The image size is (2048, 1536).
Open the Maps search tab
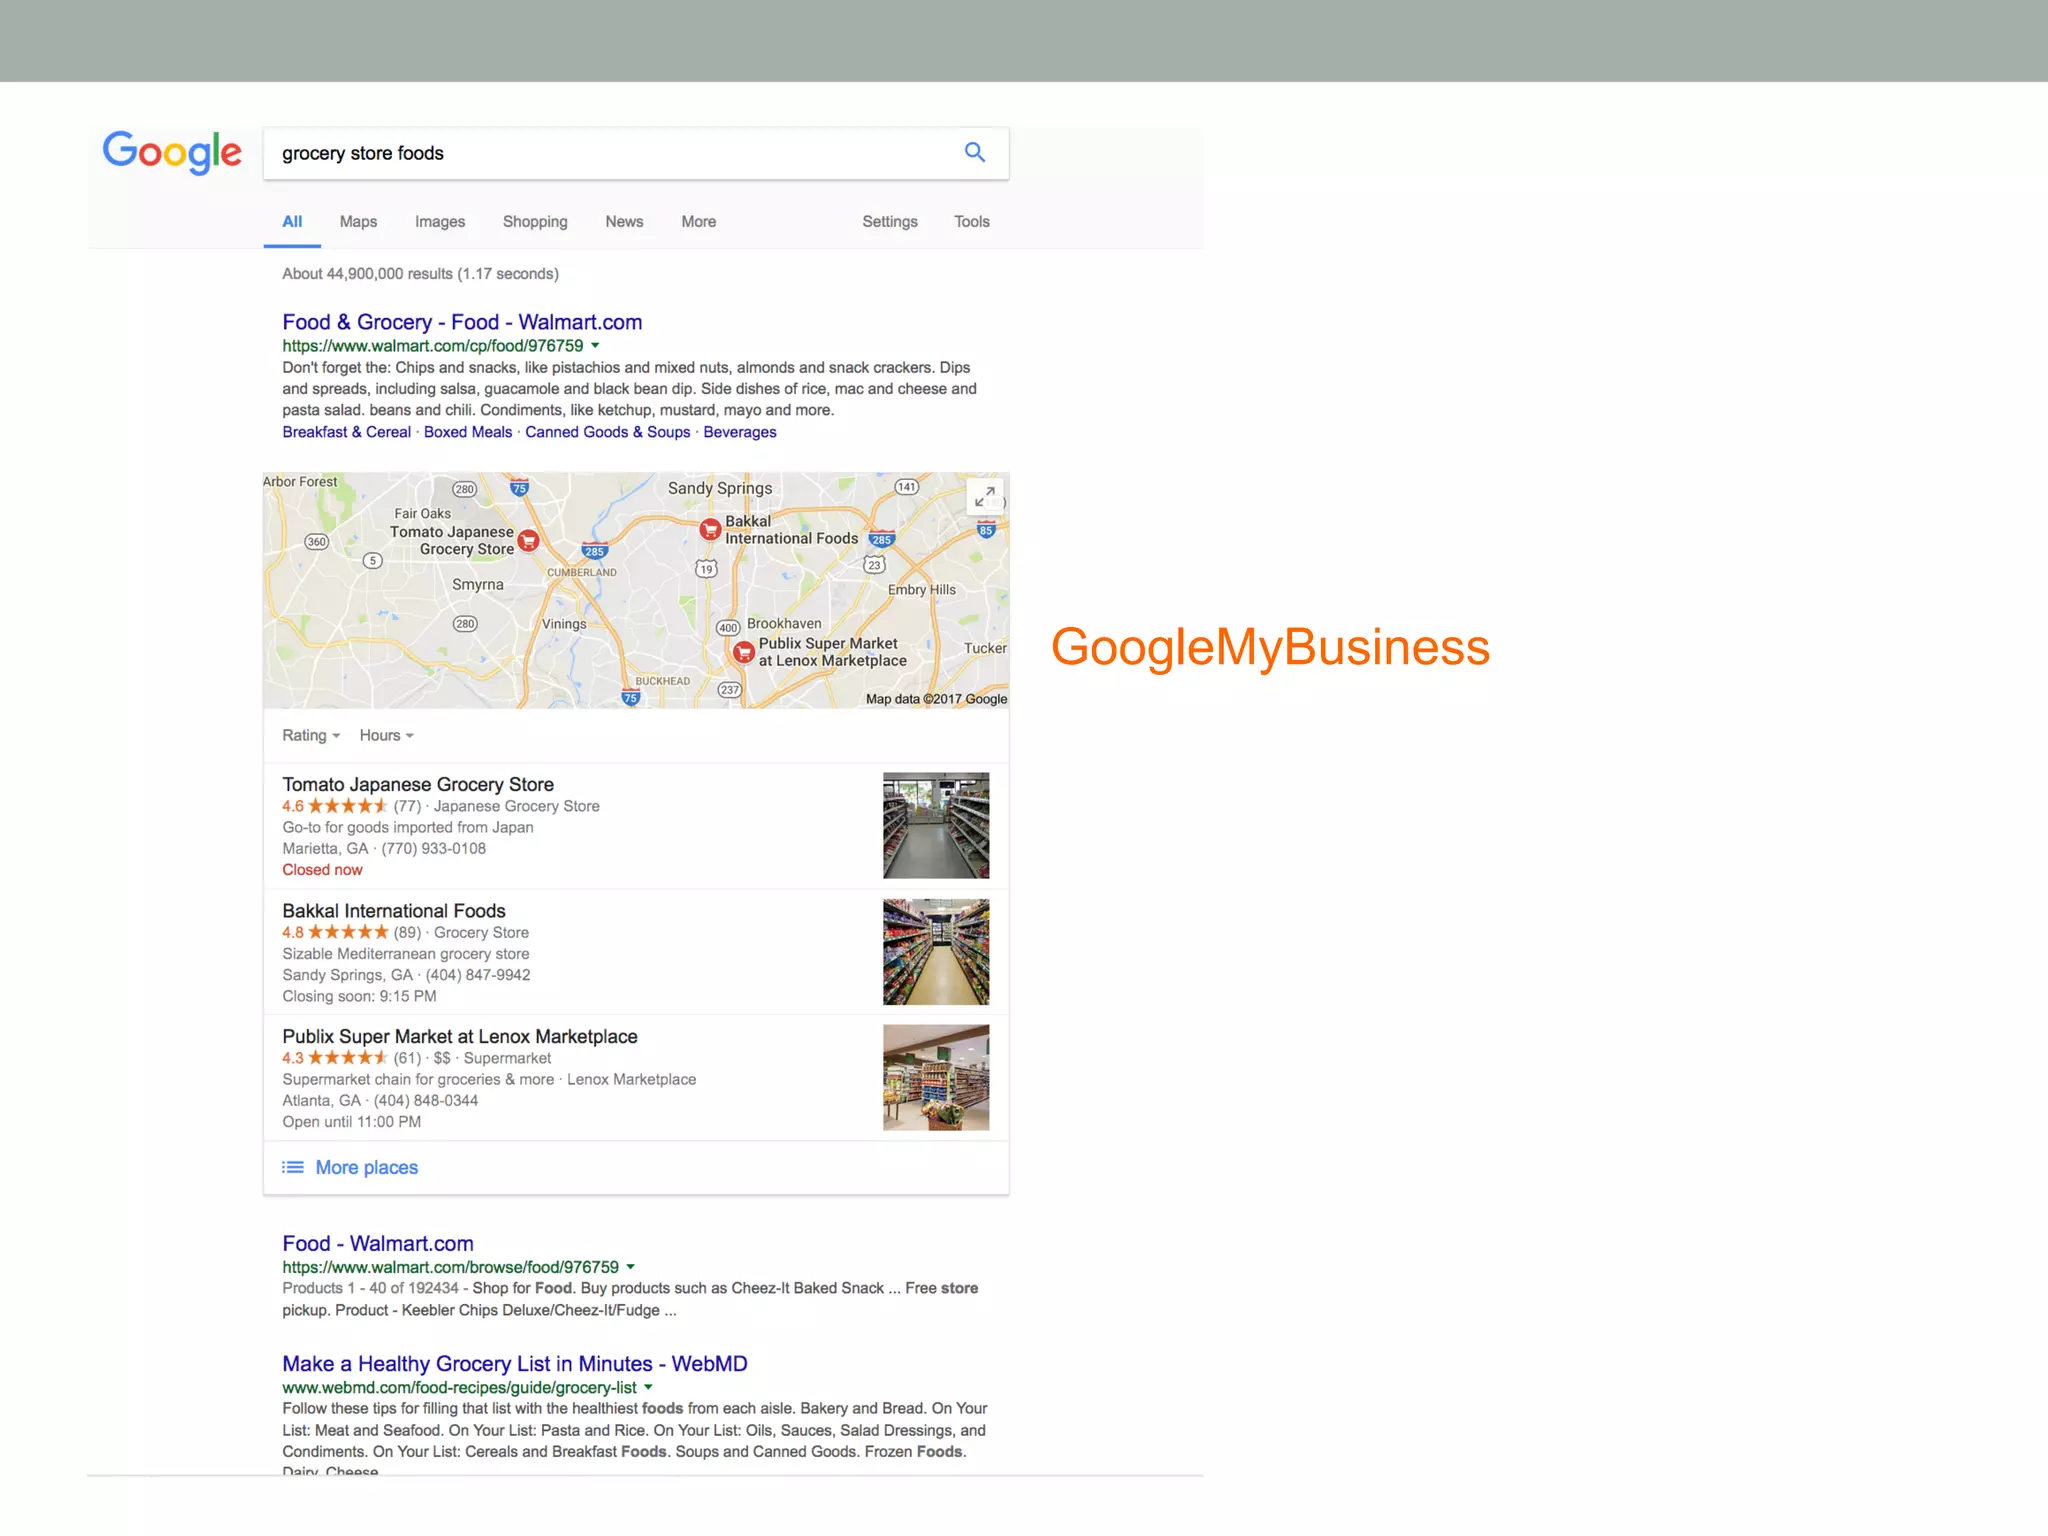click(x=358, y=222)
